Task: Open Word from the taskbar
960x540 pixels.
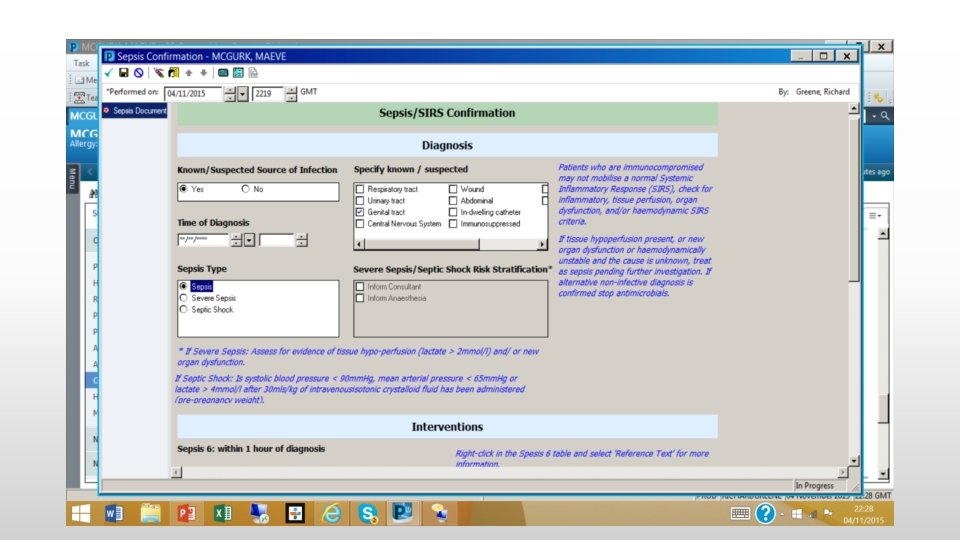Action: click(x=114, y=513)
